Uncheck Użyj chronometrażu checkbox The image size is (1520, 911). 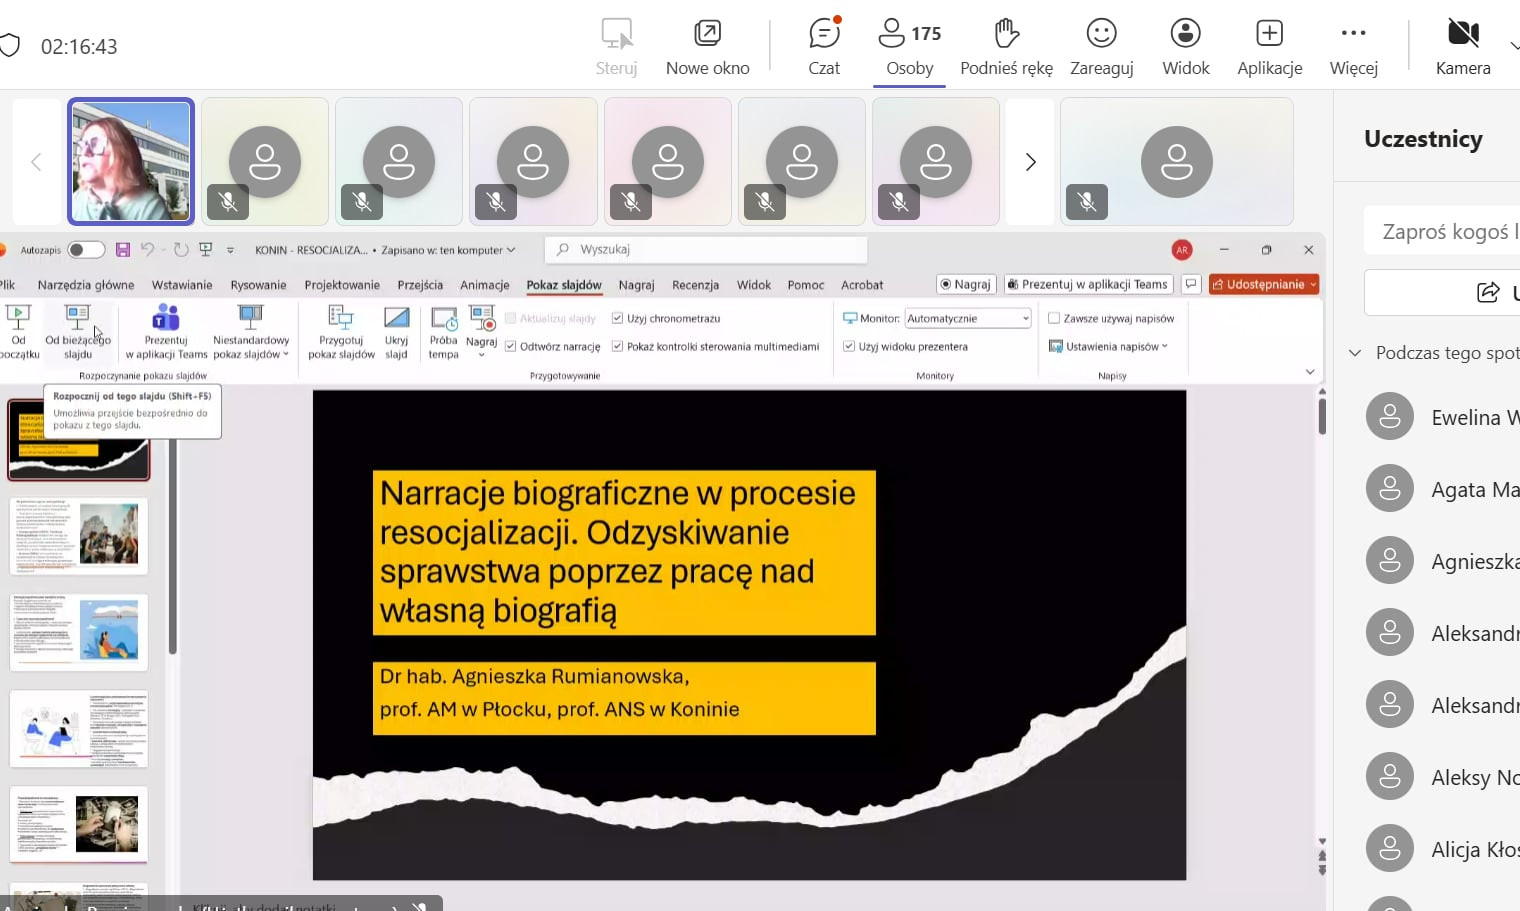pos(618,319)
